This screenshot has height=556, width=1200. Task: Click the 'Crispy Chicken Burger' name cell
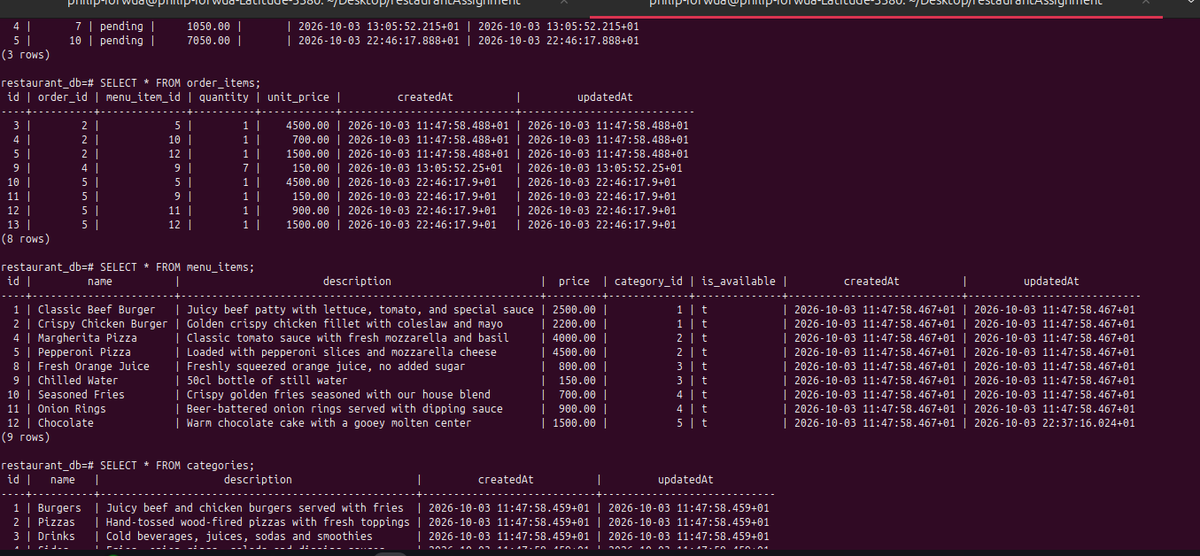coord(102,324)
